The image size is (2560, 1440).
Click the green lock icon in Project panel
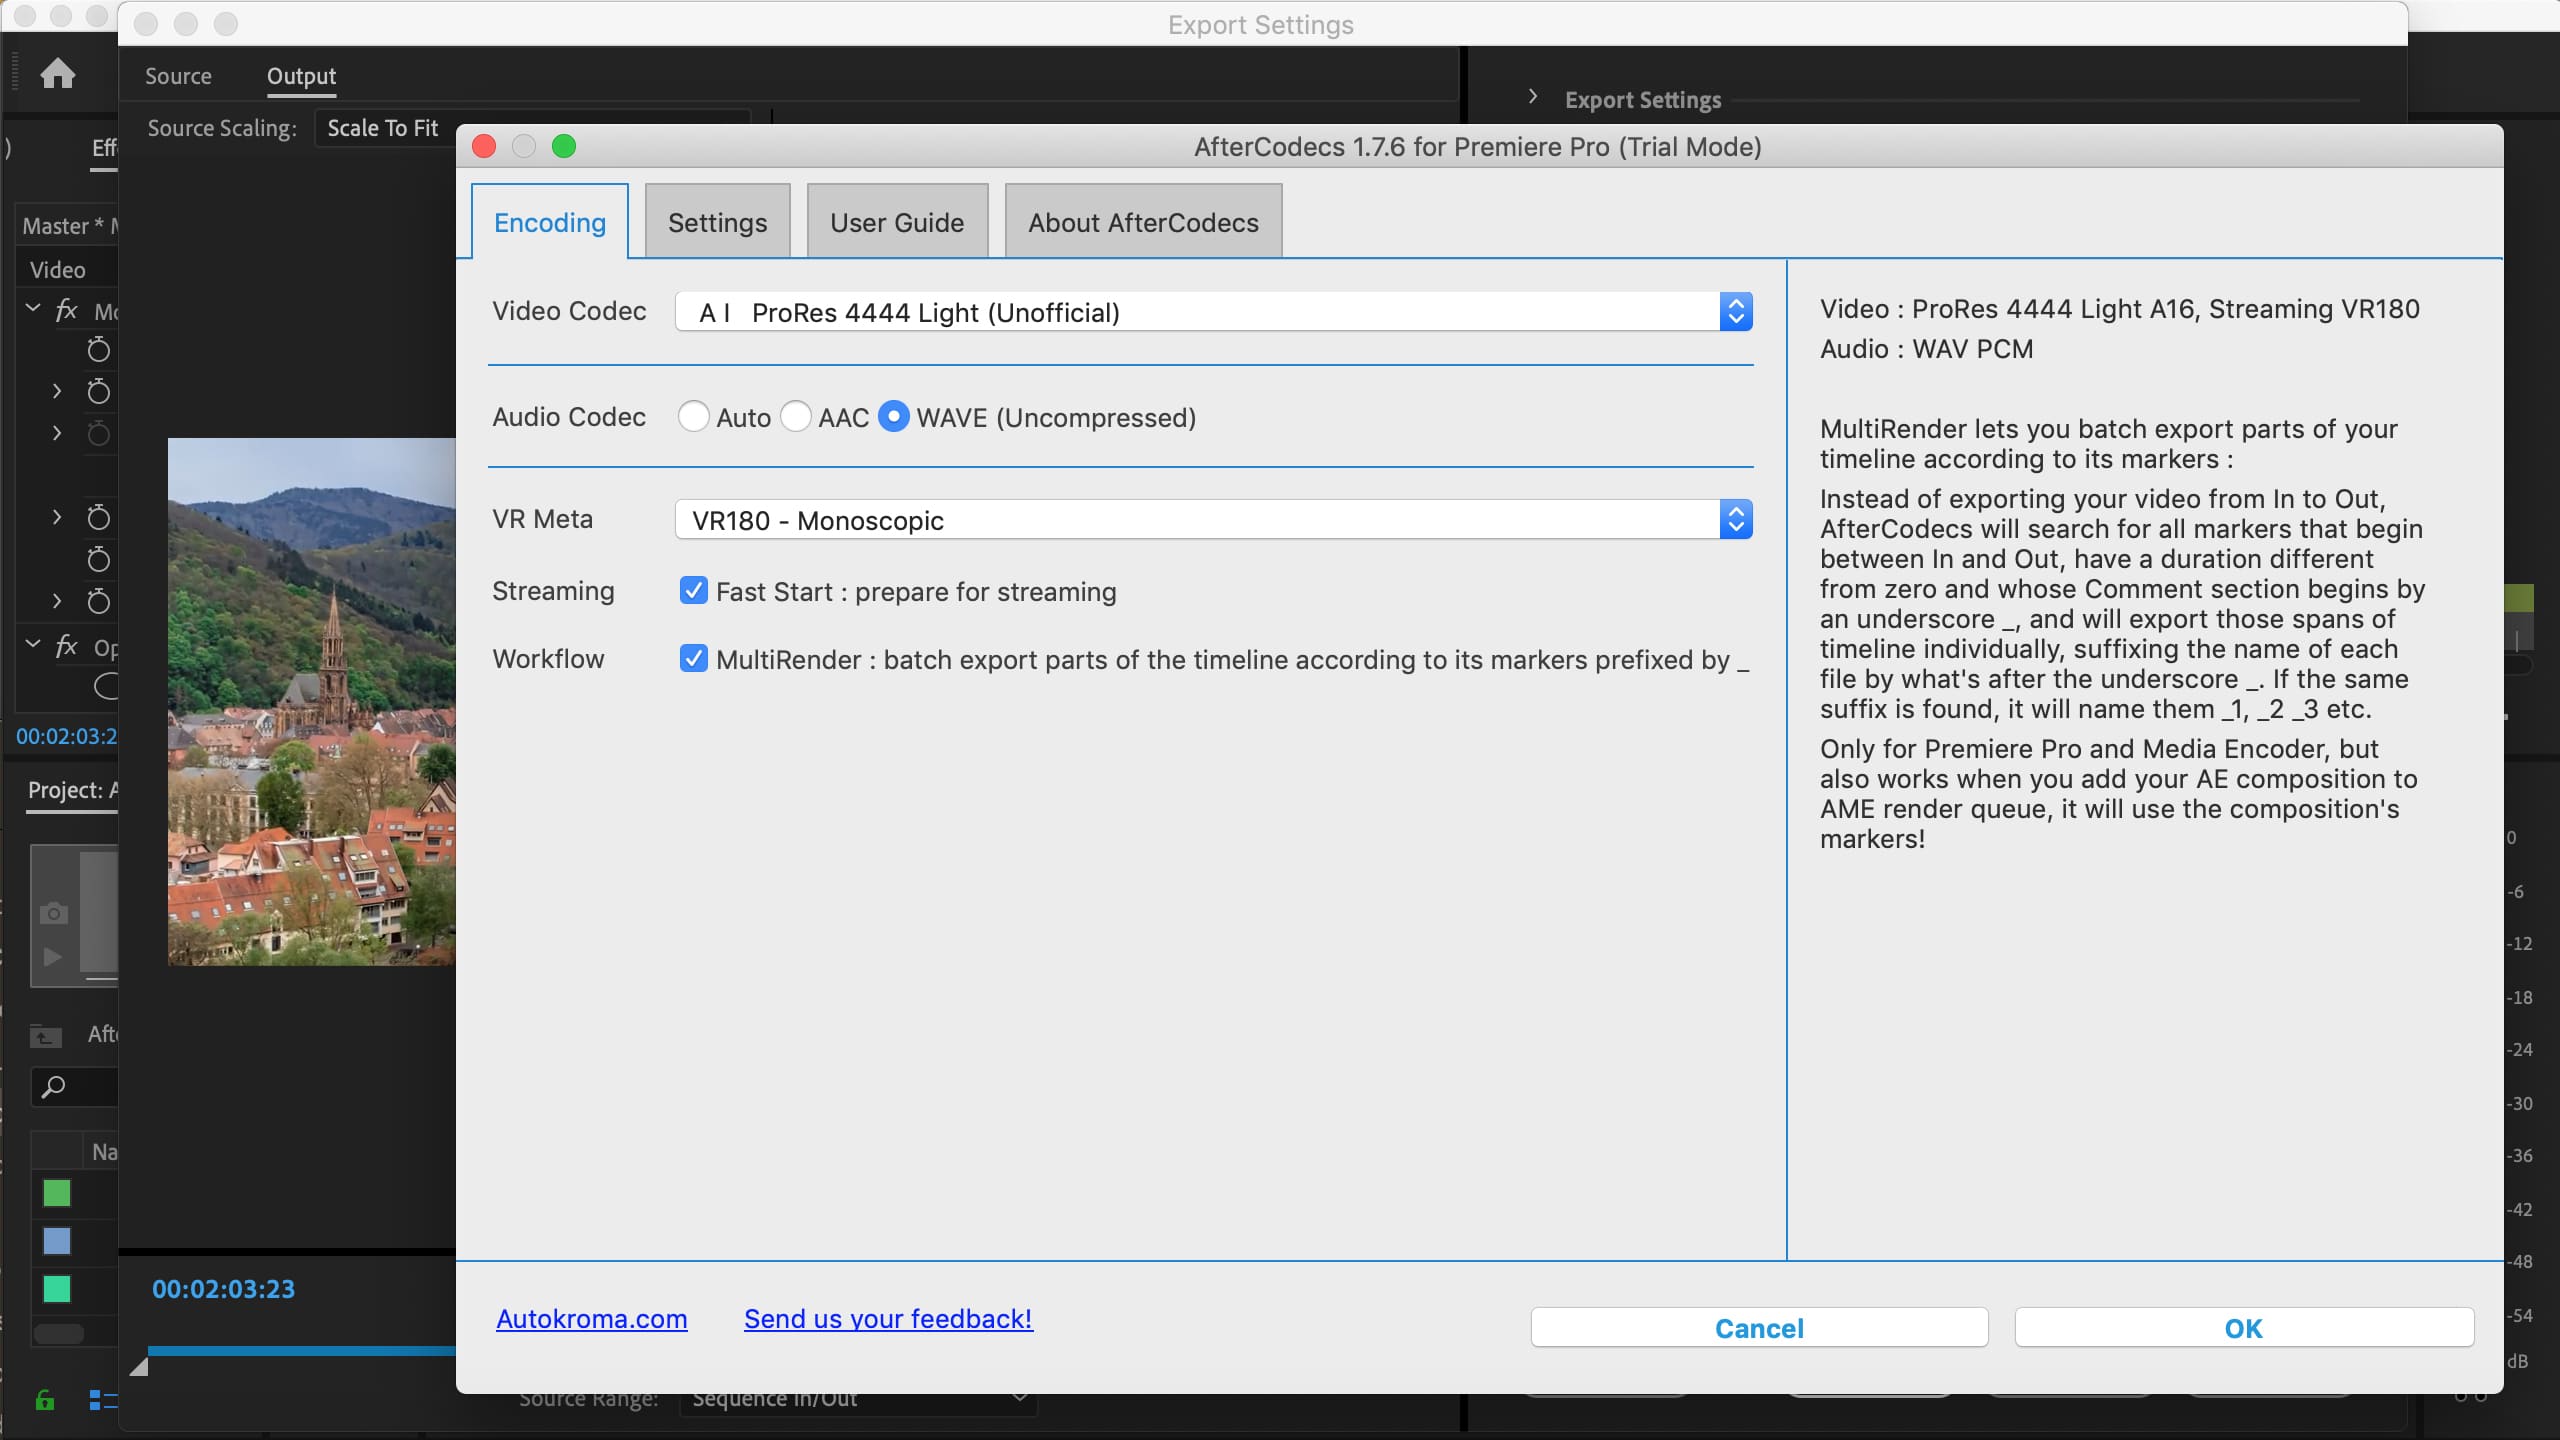[x=45, y=1400]
